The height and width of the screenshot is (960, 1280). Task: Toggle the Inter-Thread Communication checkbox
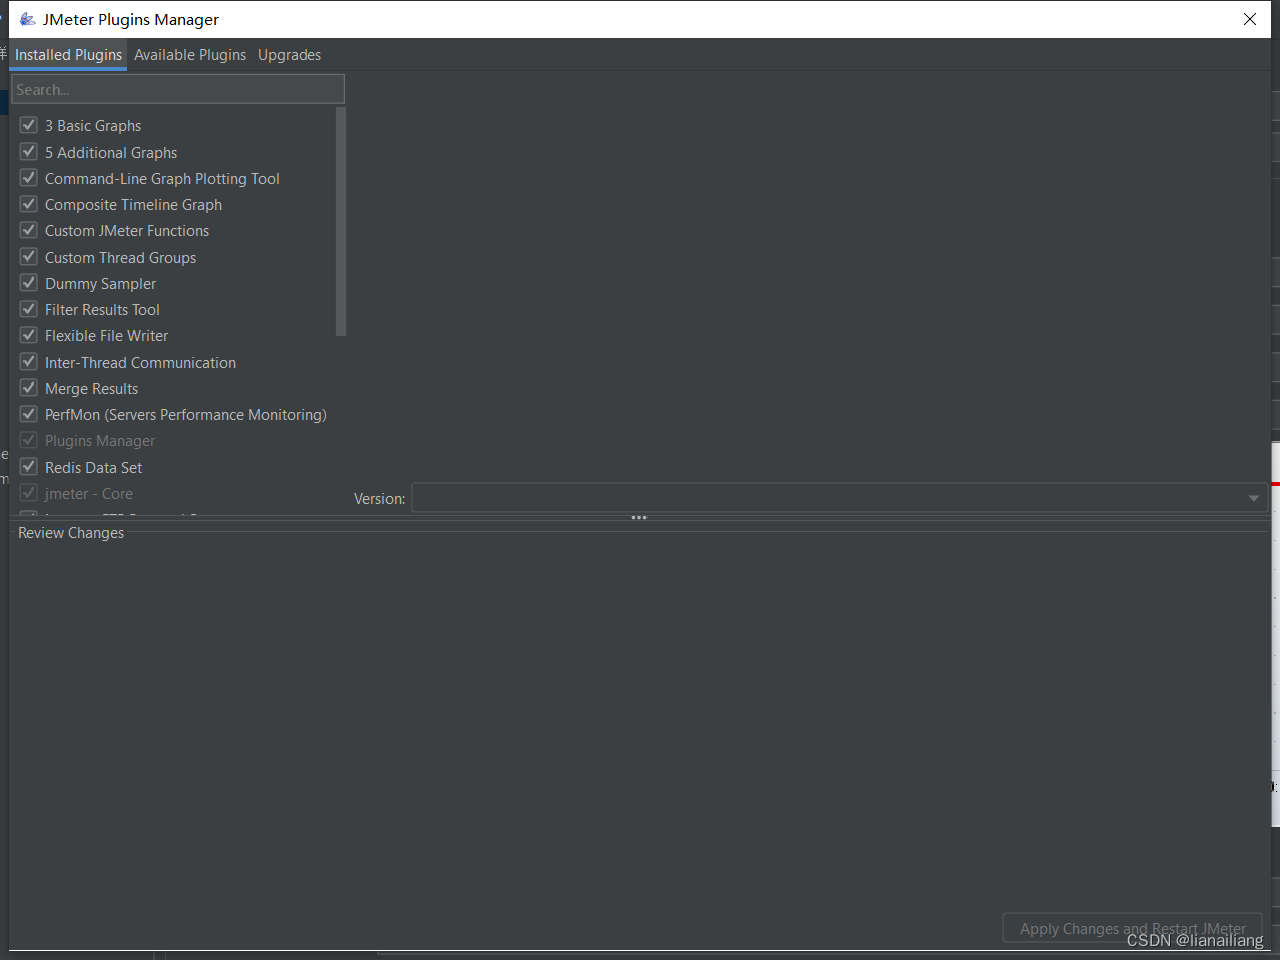coord(29,362)
